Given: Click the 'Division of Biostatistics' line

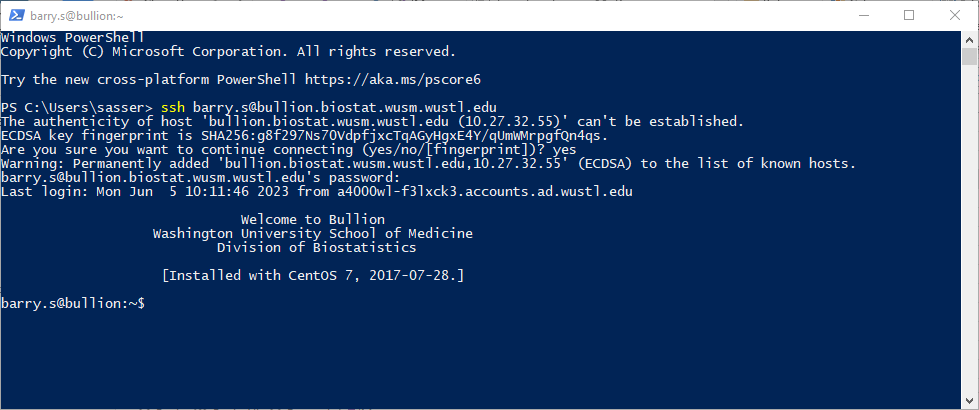Looking at the screenshot, I should [317, 248].
